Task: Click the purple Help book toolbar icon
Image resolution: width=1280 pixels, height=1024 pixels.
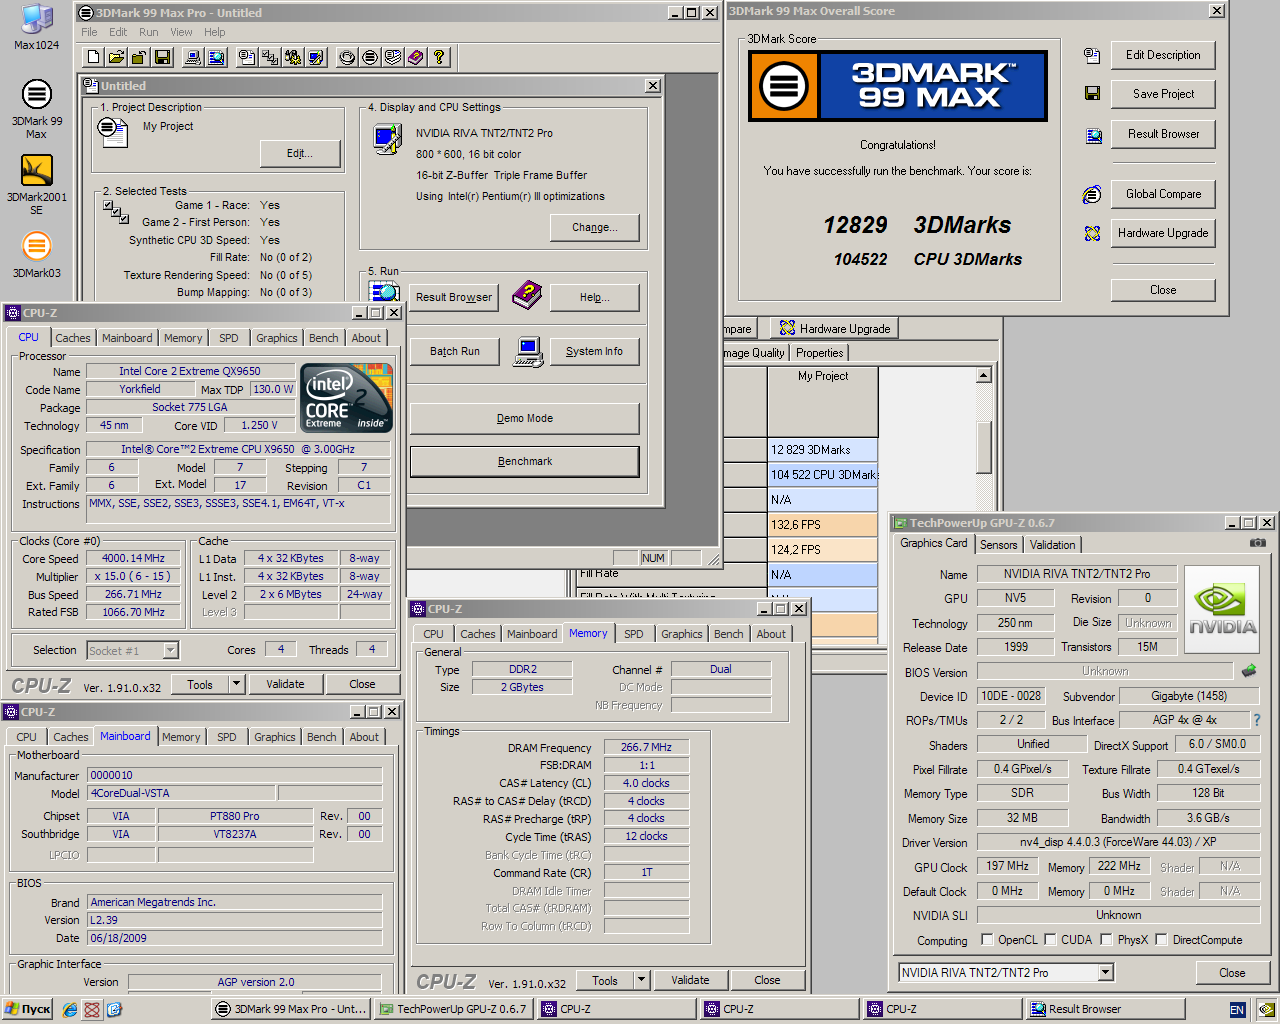Action: (415, 57)
